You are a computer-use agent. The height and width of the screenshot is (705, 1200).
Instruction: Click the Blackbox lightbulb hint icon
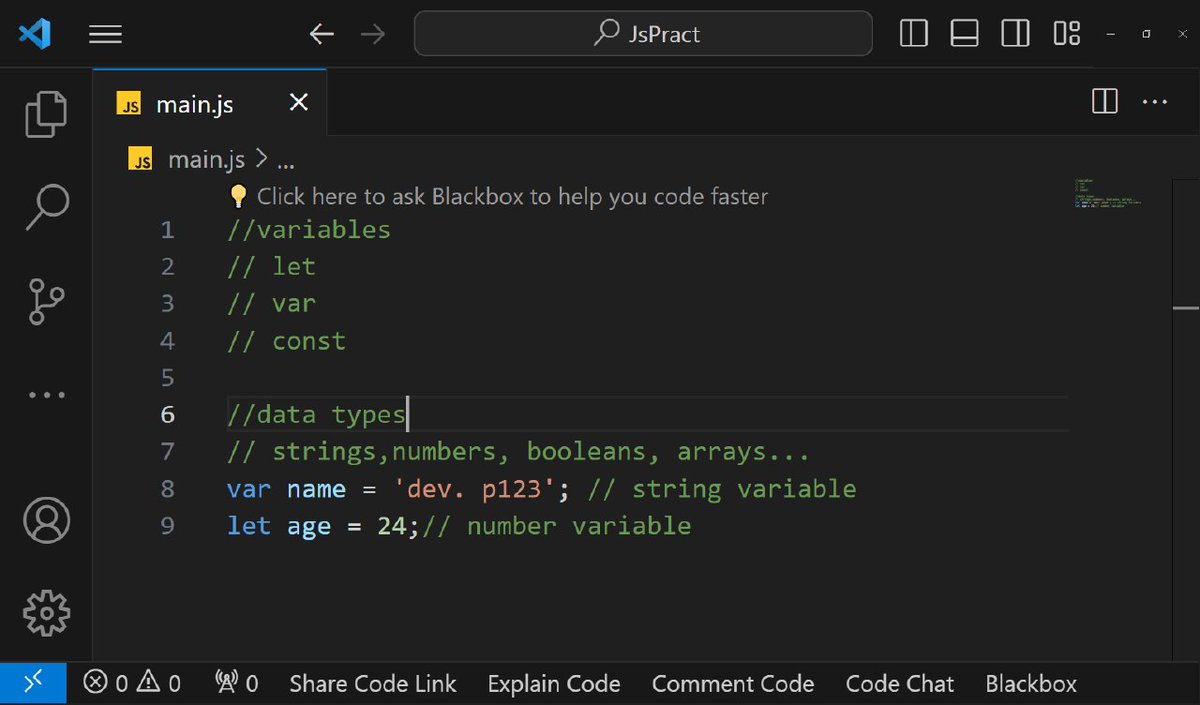tap(238, 195)
